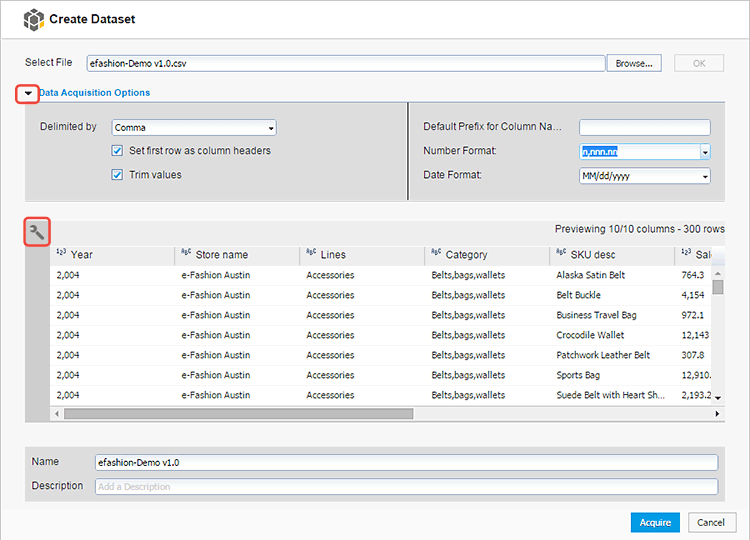This screenshot has width=750, height=540.
Task: Click text type icon on Store name column
Action: [x=186, y=254]
